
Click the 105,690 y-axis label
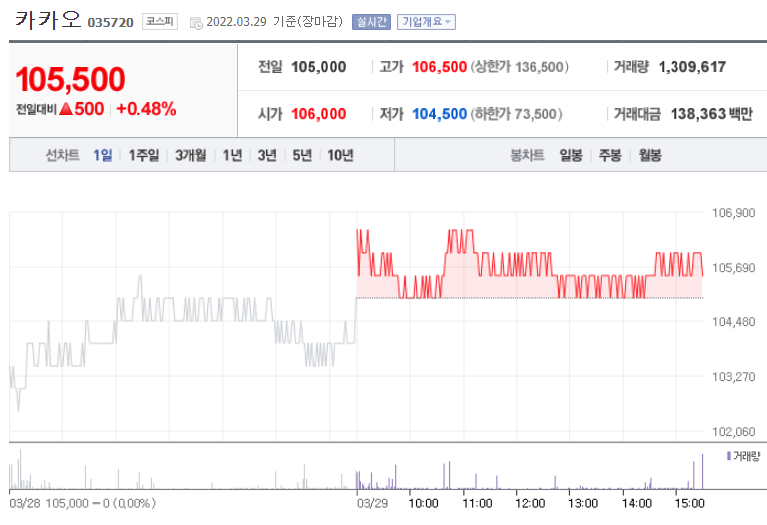click(733, 268)
